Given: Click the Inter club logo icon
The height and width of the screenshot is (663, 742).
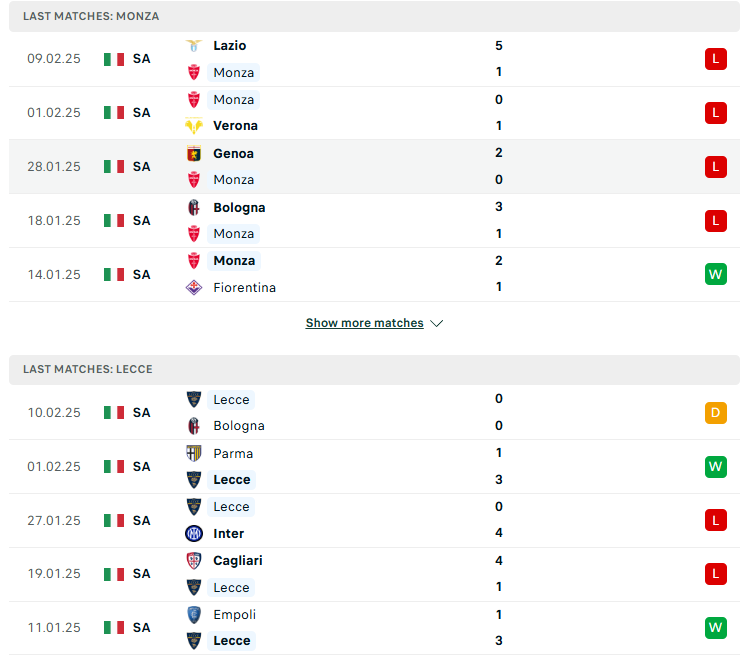Looking at the screenshot, I should pyautogui.click(x=194, y=533).
